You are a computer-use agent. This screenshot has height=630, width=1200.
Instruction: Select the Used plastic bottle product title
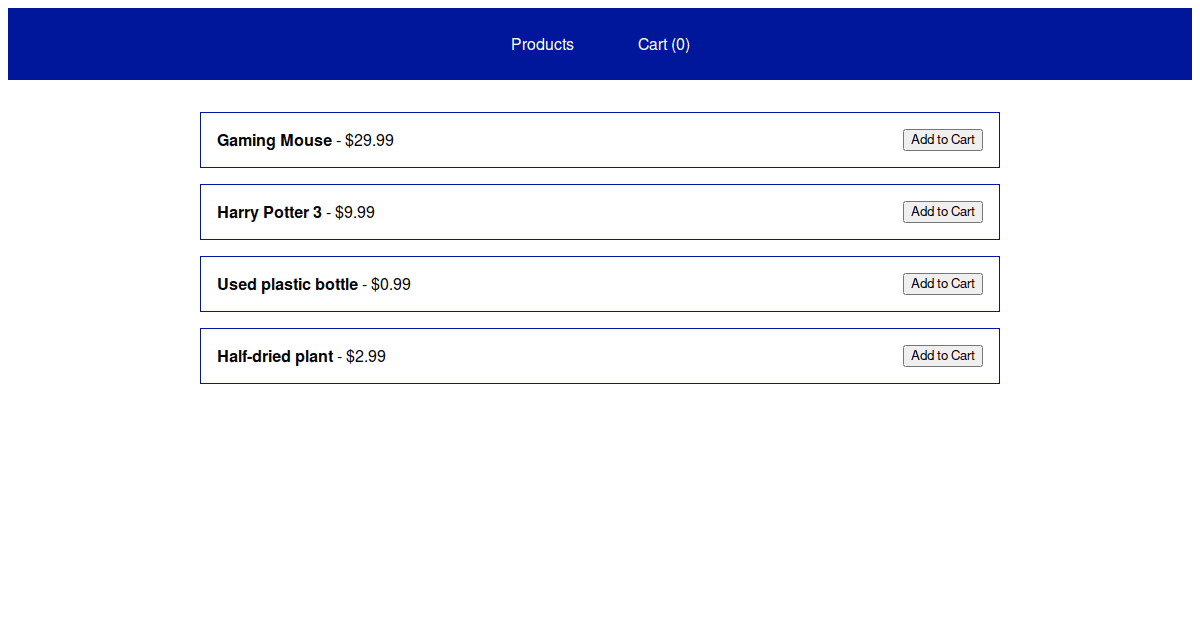click(x=288, y=284)
